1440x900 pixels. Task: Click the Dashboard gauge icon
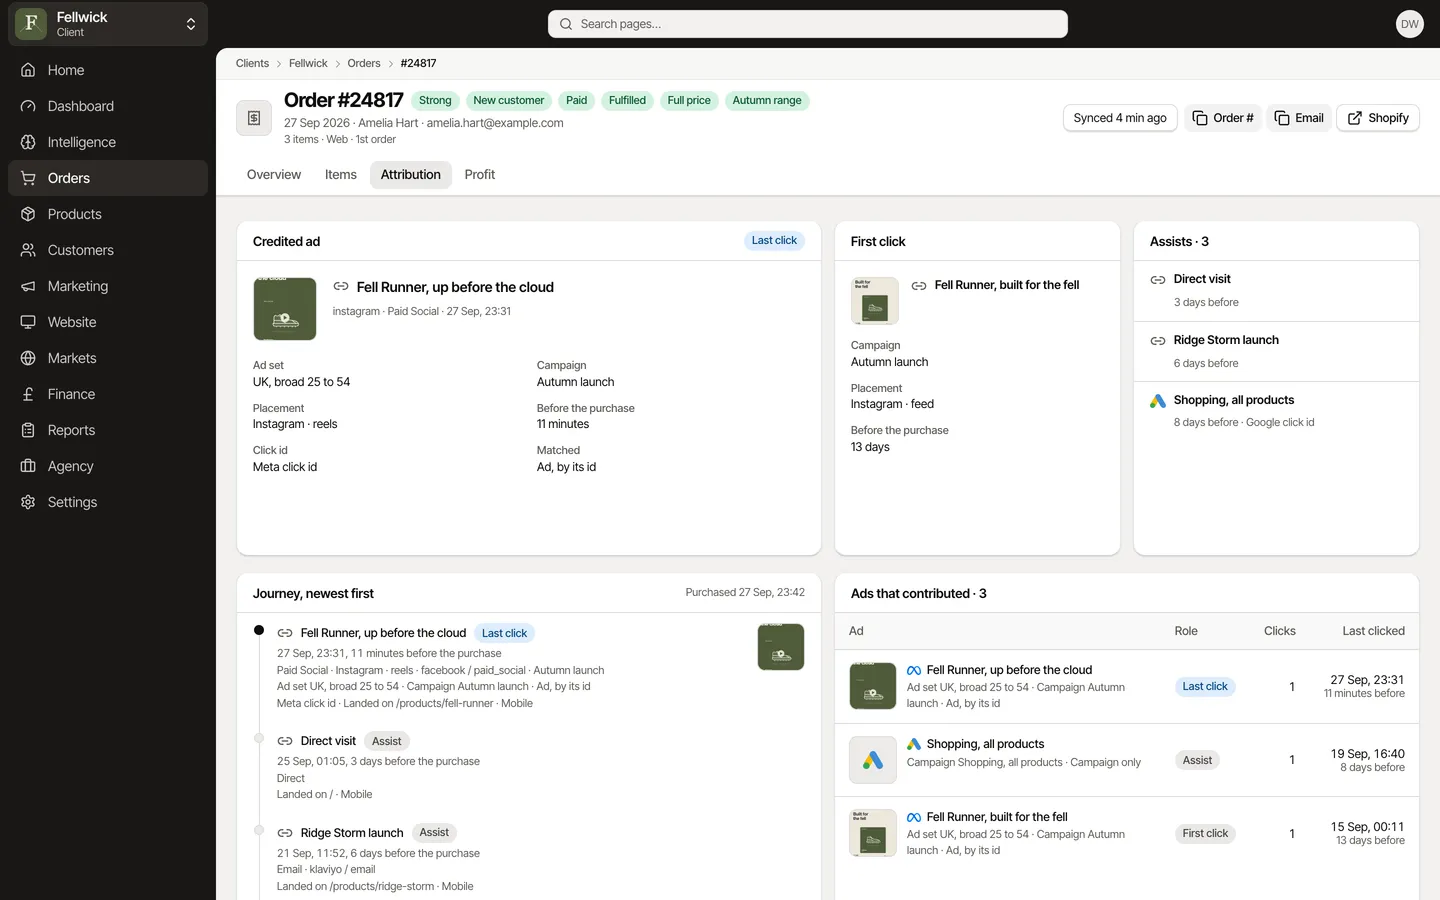[x=28, y=106]
